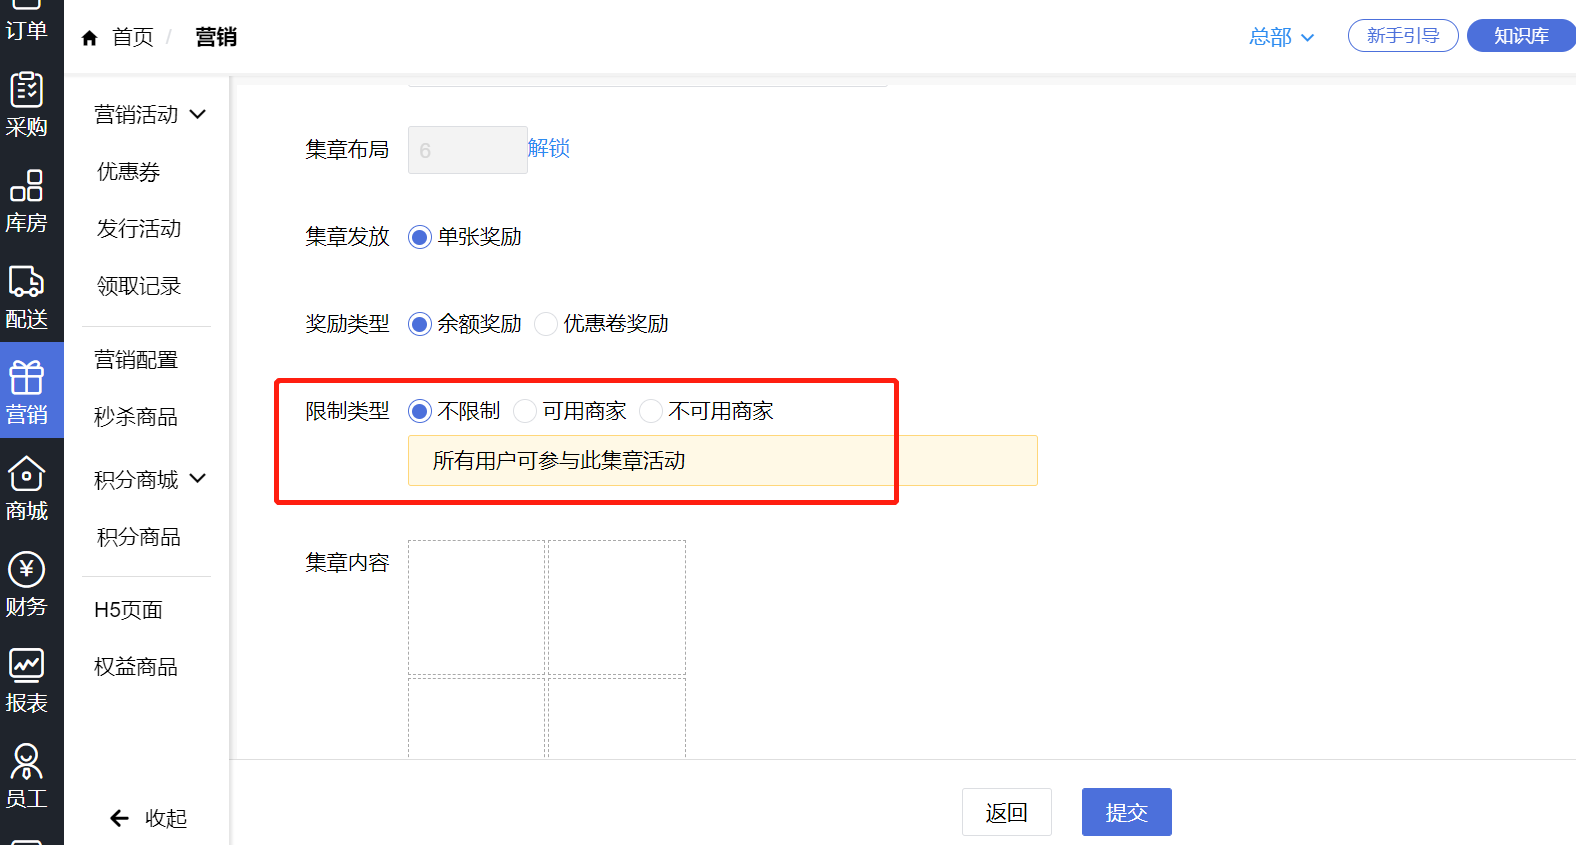The image size is (1576, 845).
Task: Choose 不可用商家 restriction type
Action: [x=651, y=411]
